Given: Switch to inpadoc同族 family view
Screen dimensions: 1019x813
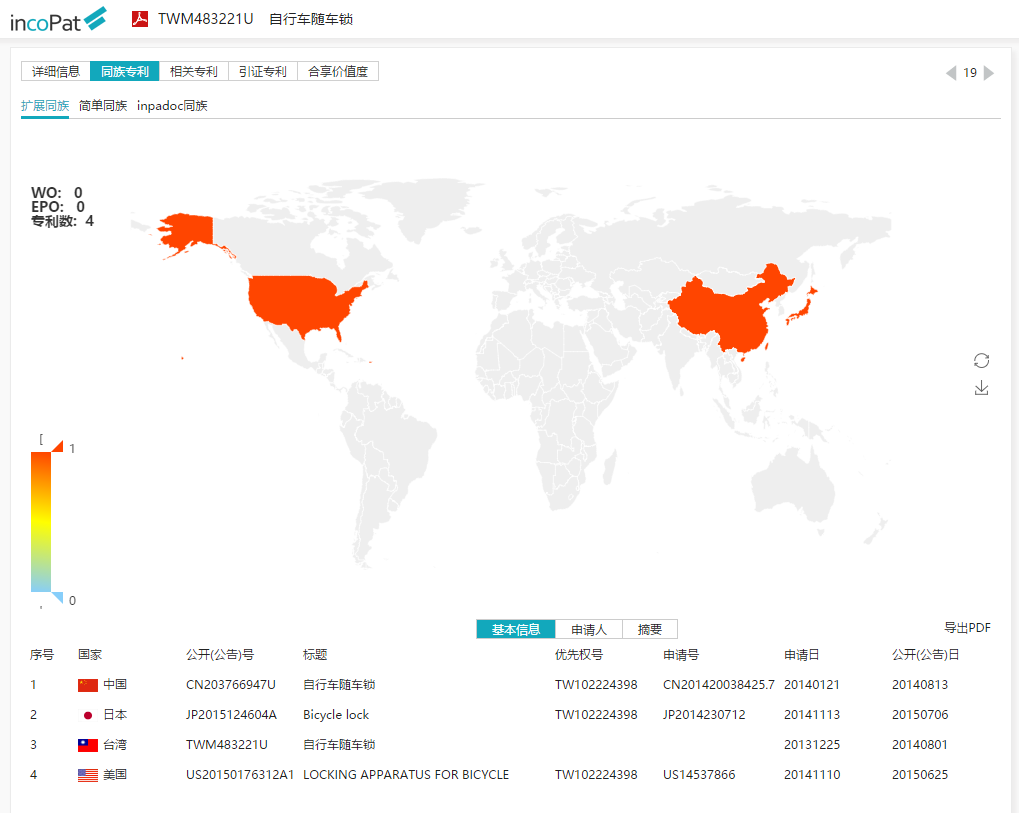Looking at the screenshot, I should [x=172, y=105].
